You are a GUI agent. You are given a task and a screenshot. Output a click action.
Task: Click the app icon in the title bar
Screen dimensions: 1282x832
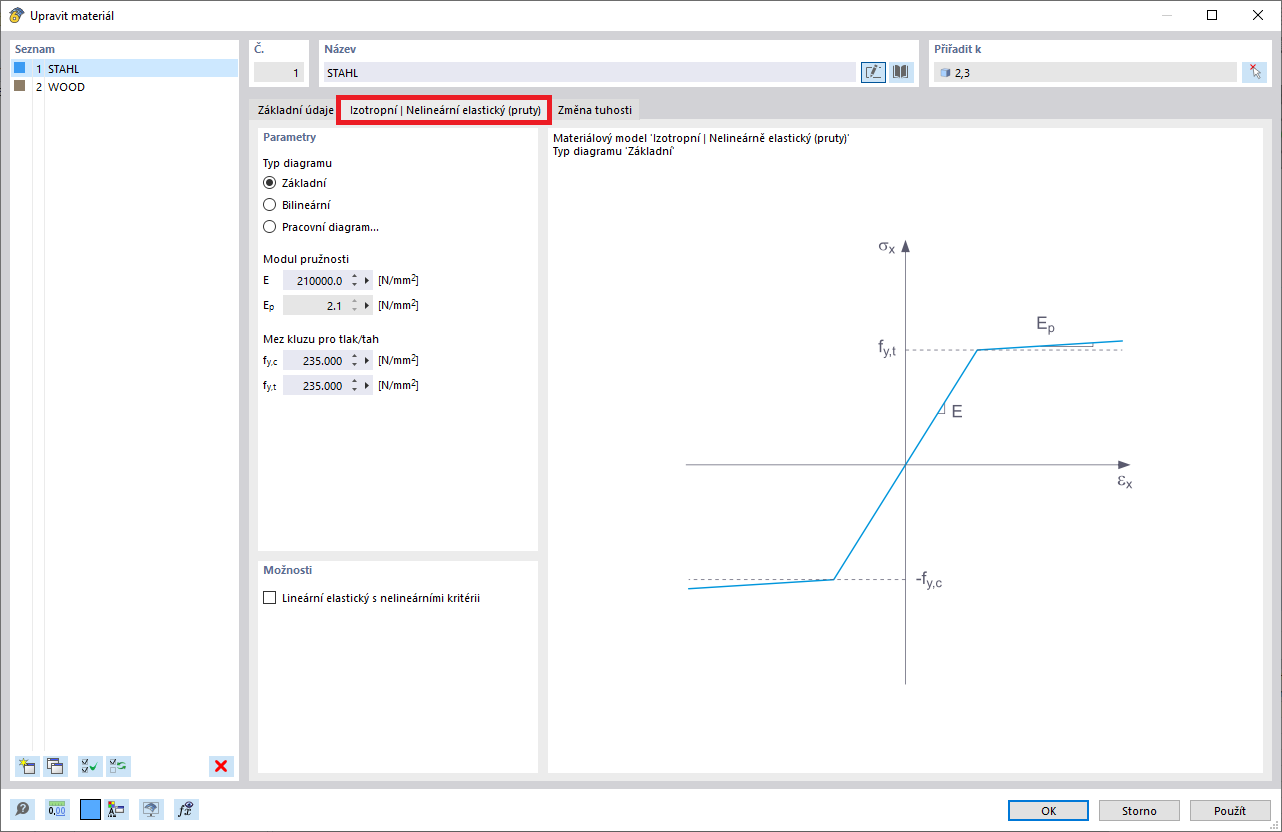point(16,15)
